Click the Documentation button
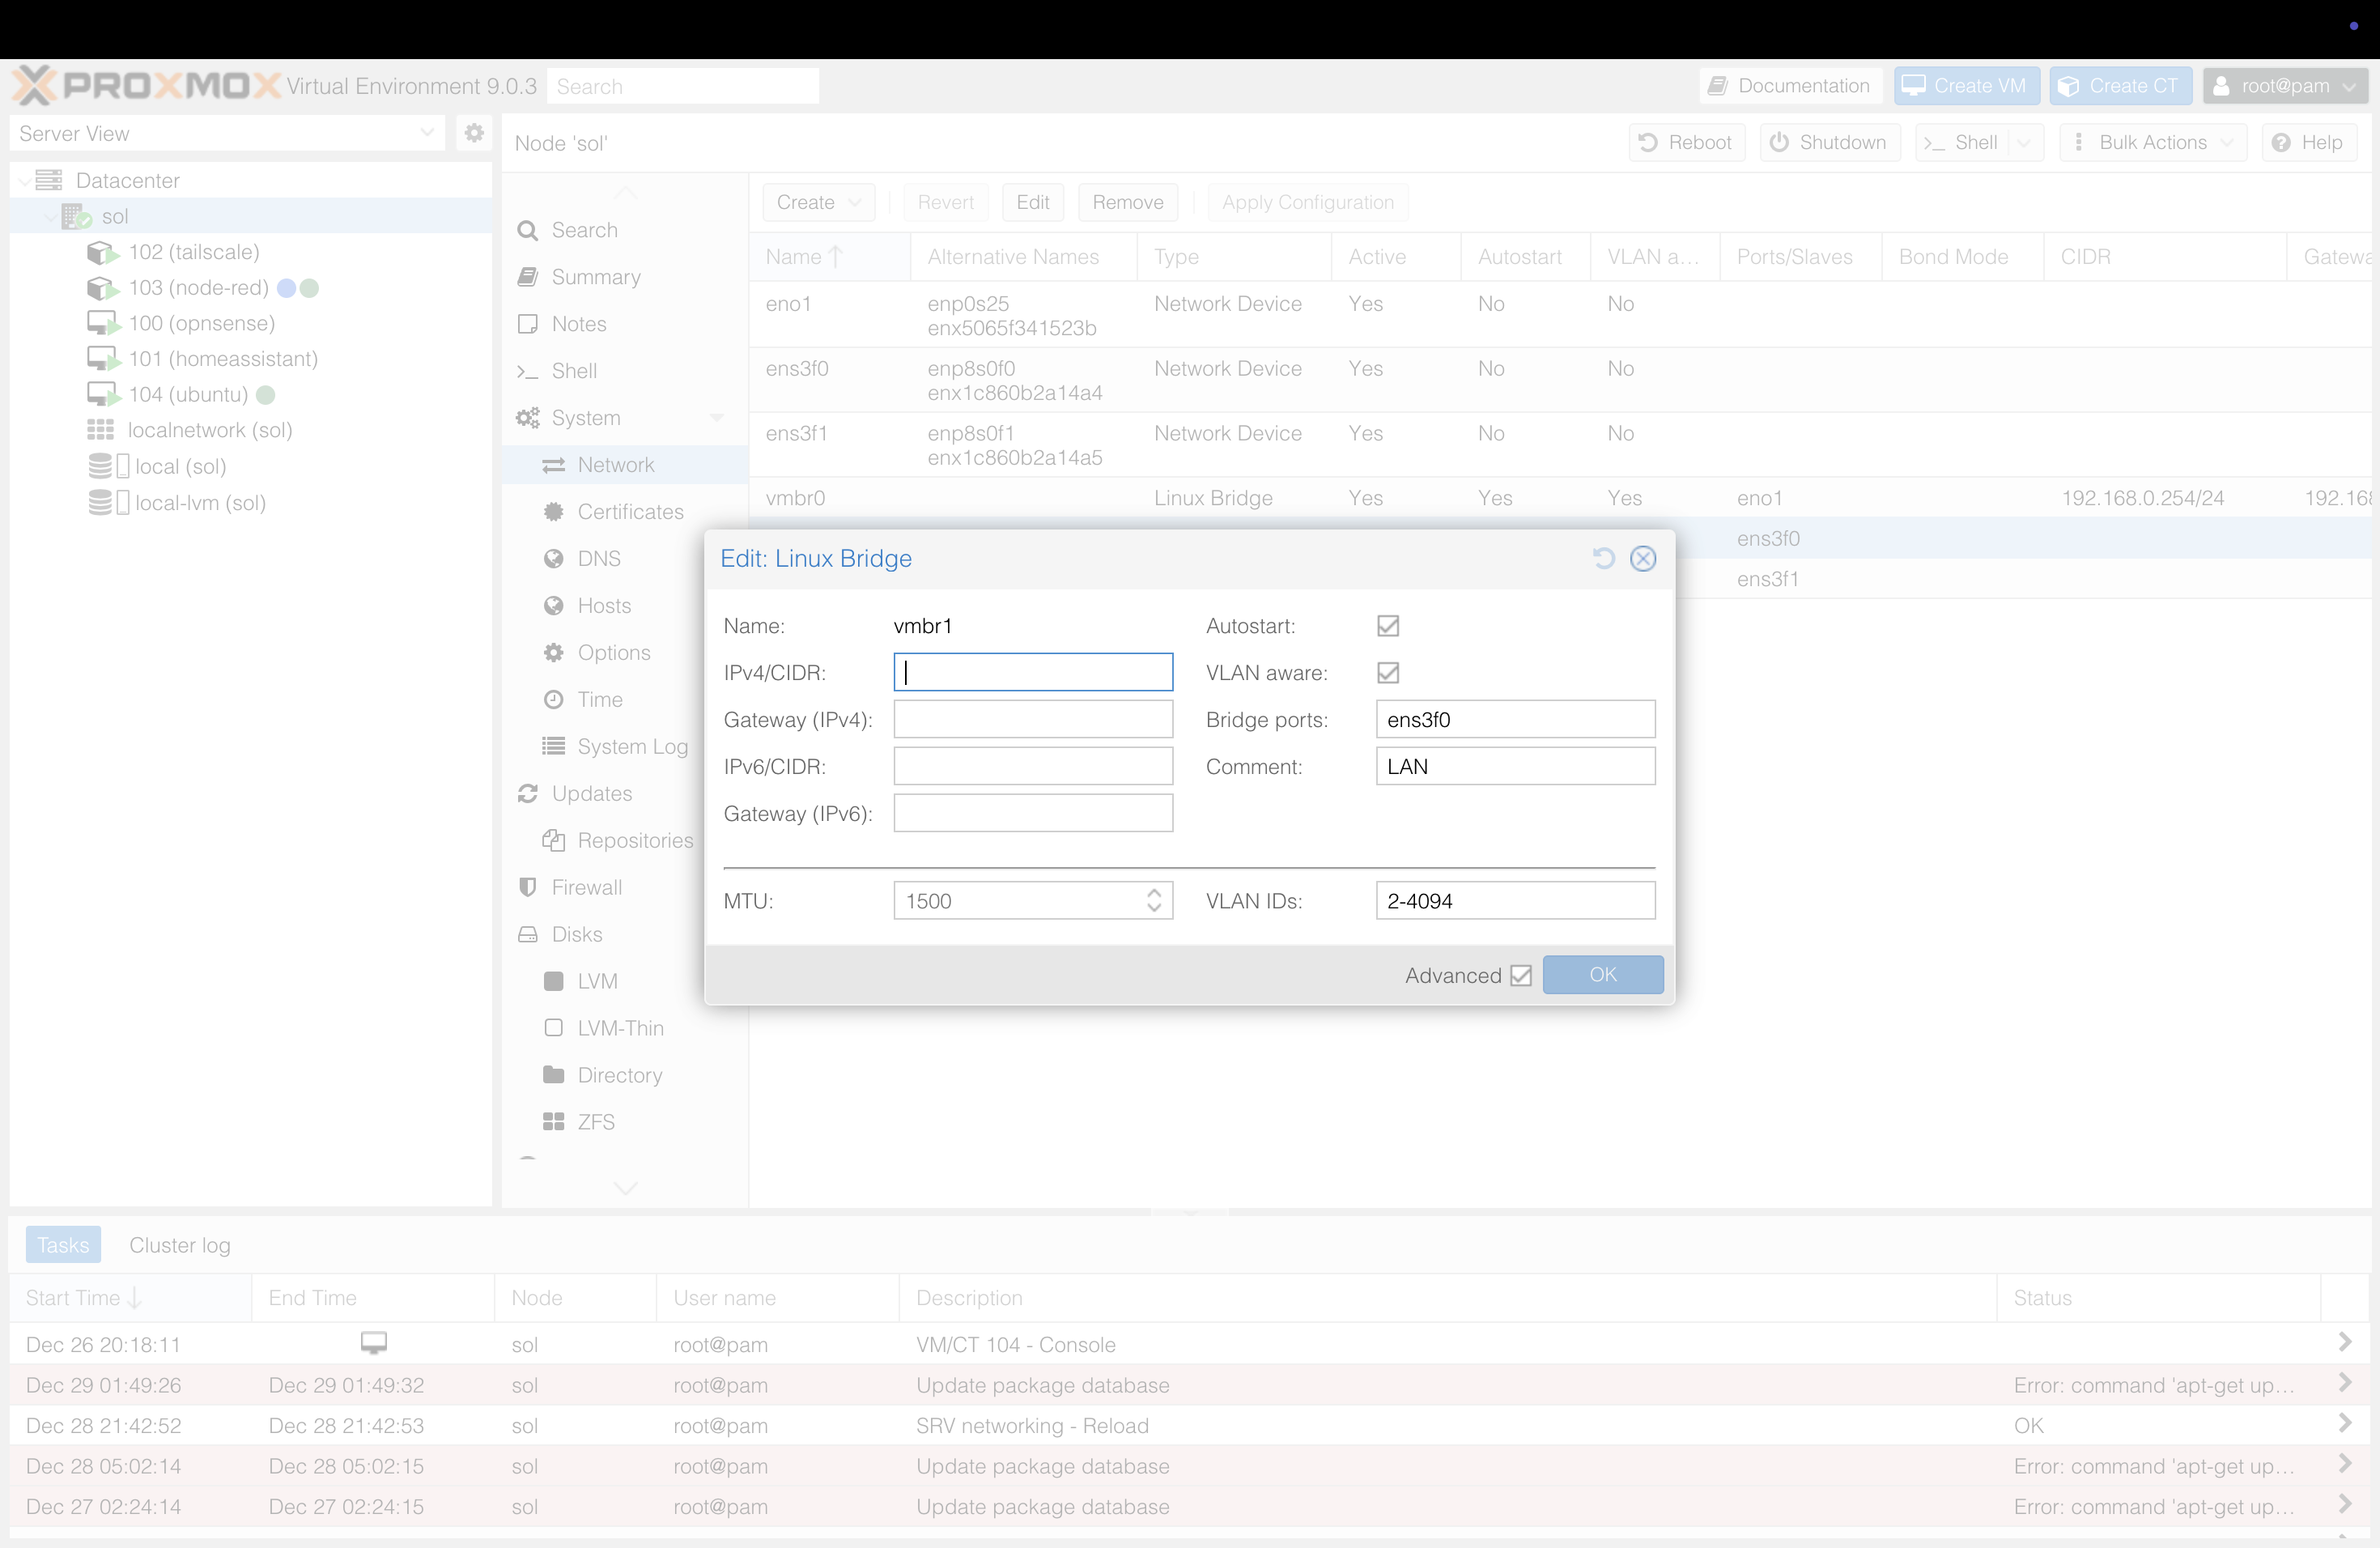Image resolution: width=2380 pixels, height=1548 pixels. coord(1789,86)
